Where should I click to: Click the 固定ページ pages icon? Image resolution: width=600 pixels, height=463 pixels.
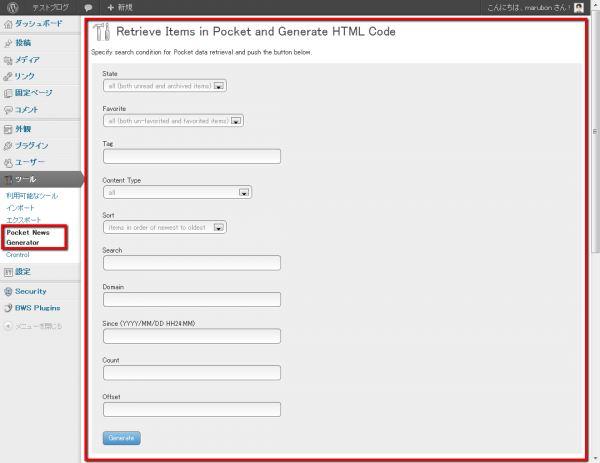coord(8,93)
